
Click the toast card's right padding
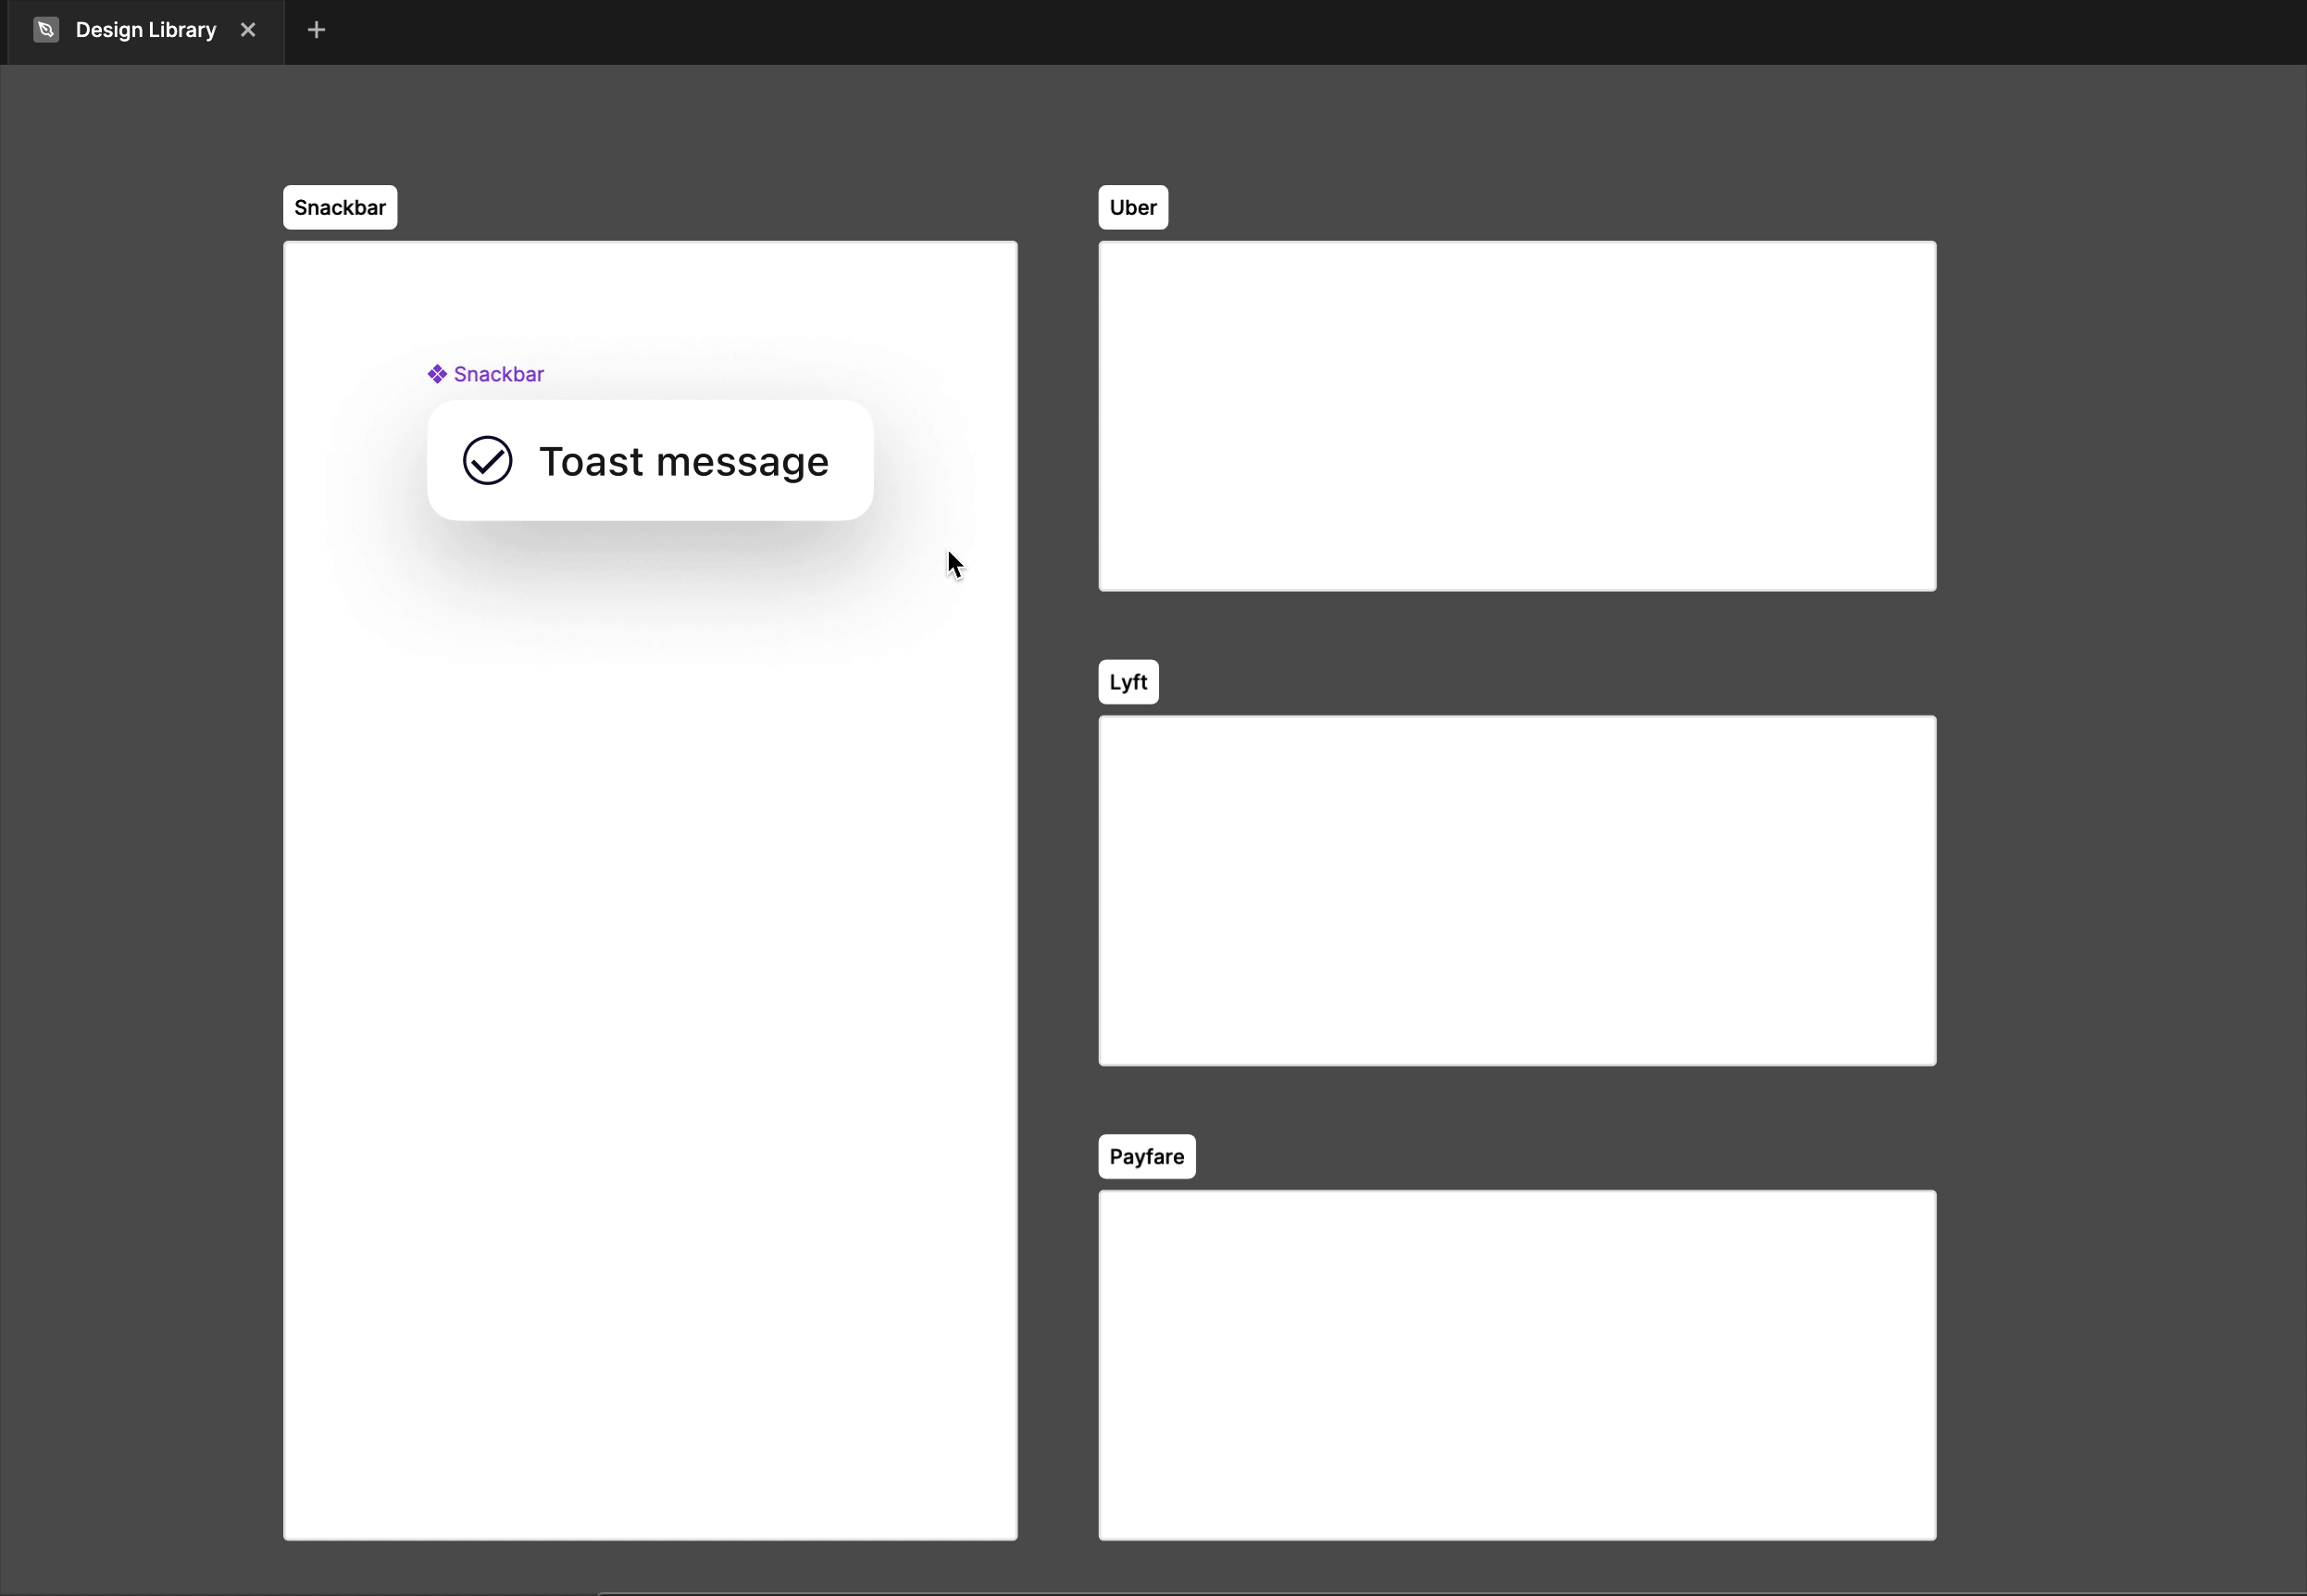coord(852,461)
